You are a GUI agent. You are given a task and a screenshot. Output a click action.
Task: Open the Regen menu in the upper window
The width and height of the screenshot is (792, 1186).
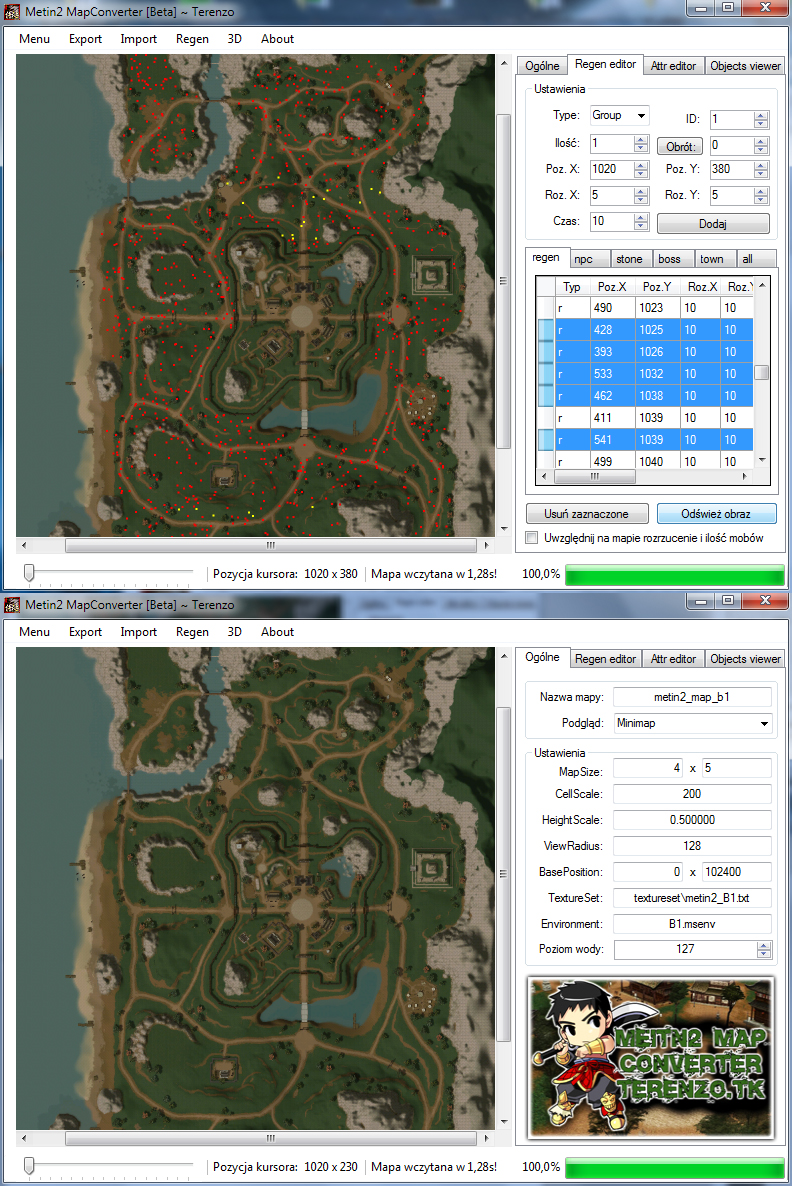coord(192,39)
